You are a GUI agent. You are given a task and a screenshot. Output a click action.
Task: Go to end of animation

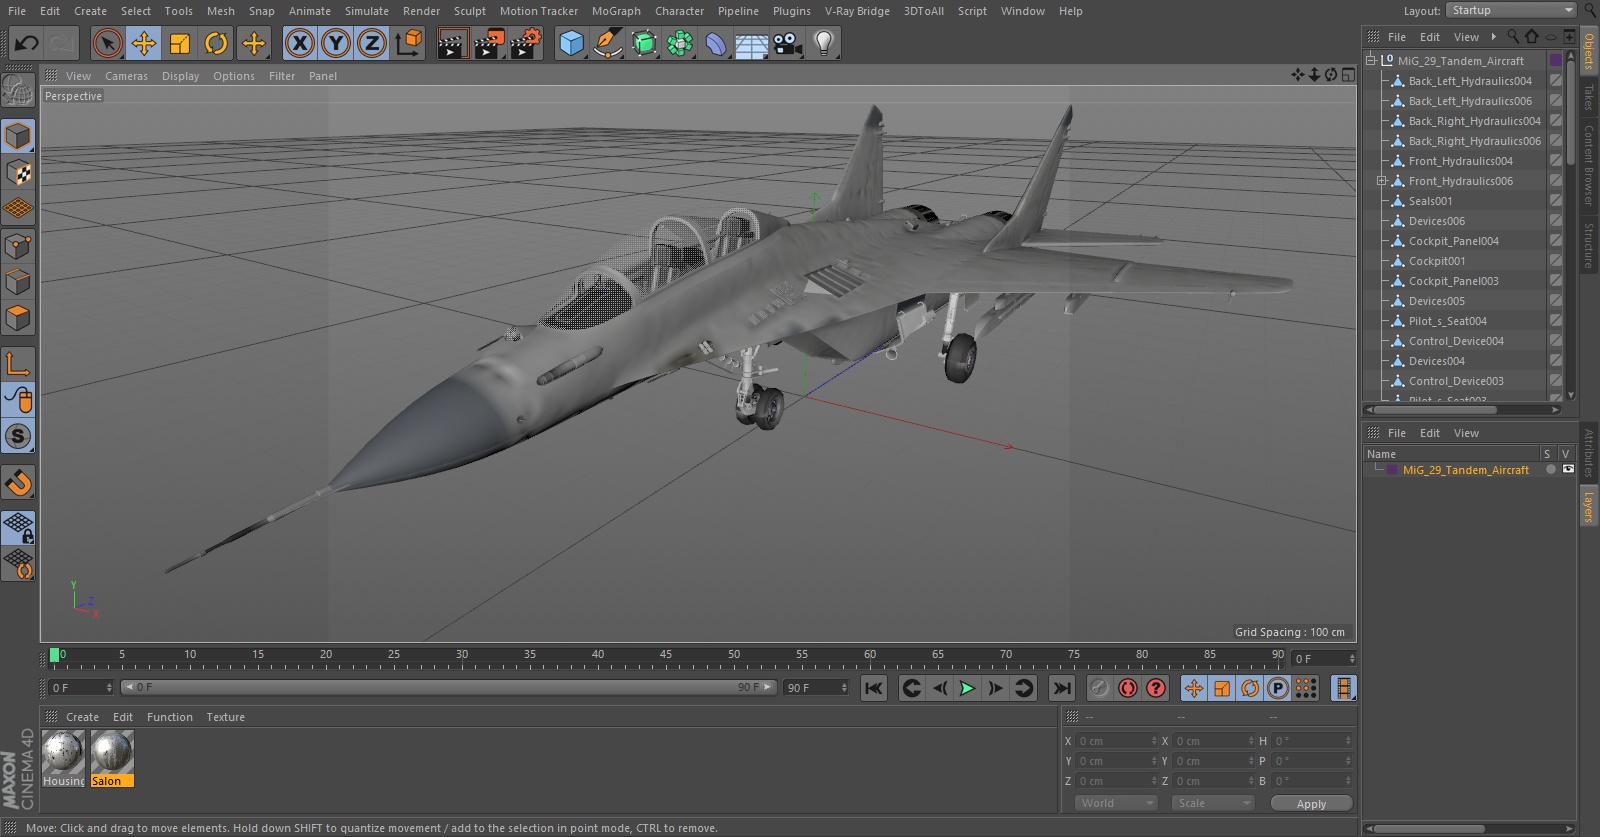(1062, 688)
